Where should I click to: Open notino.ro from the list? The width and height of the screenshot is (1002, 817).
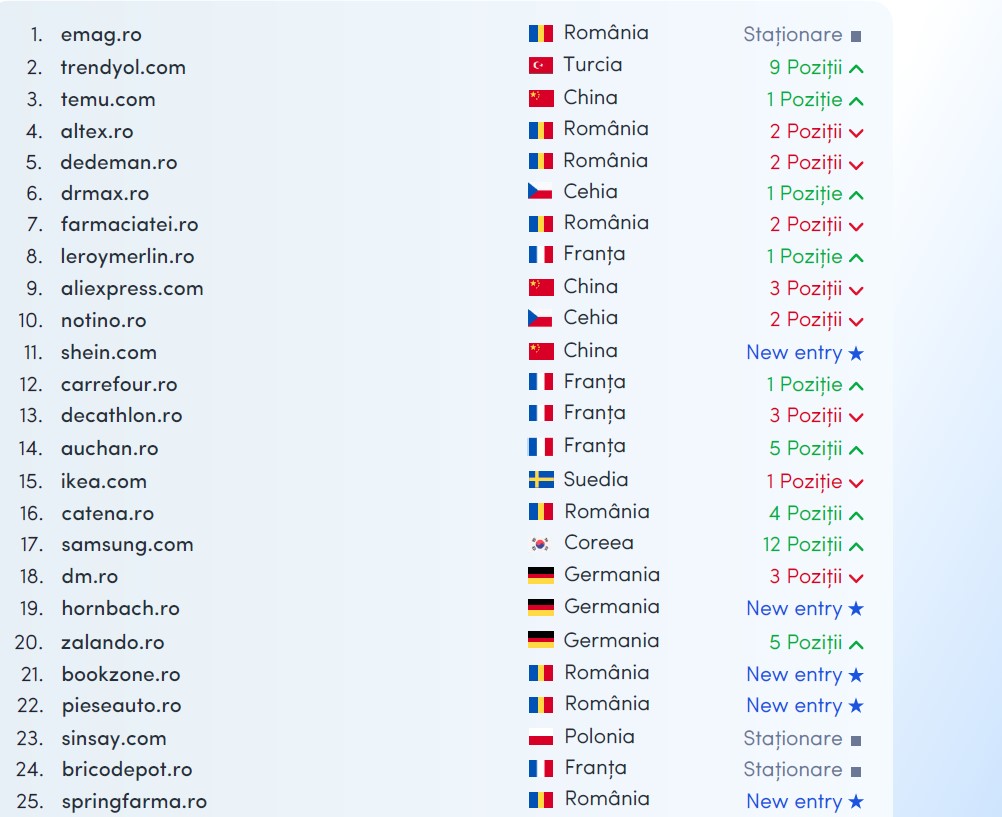[103, 320]
